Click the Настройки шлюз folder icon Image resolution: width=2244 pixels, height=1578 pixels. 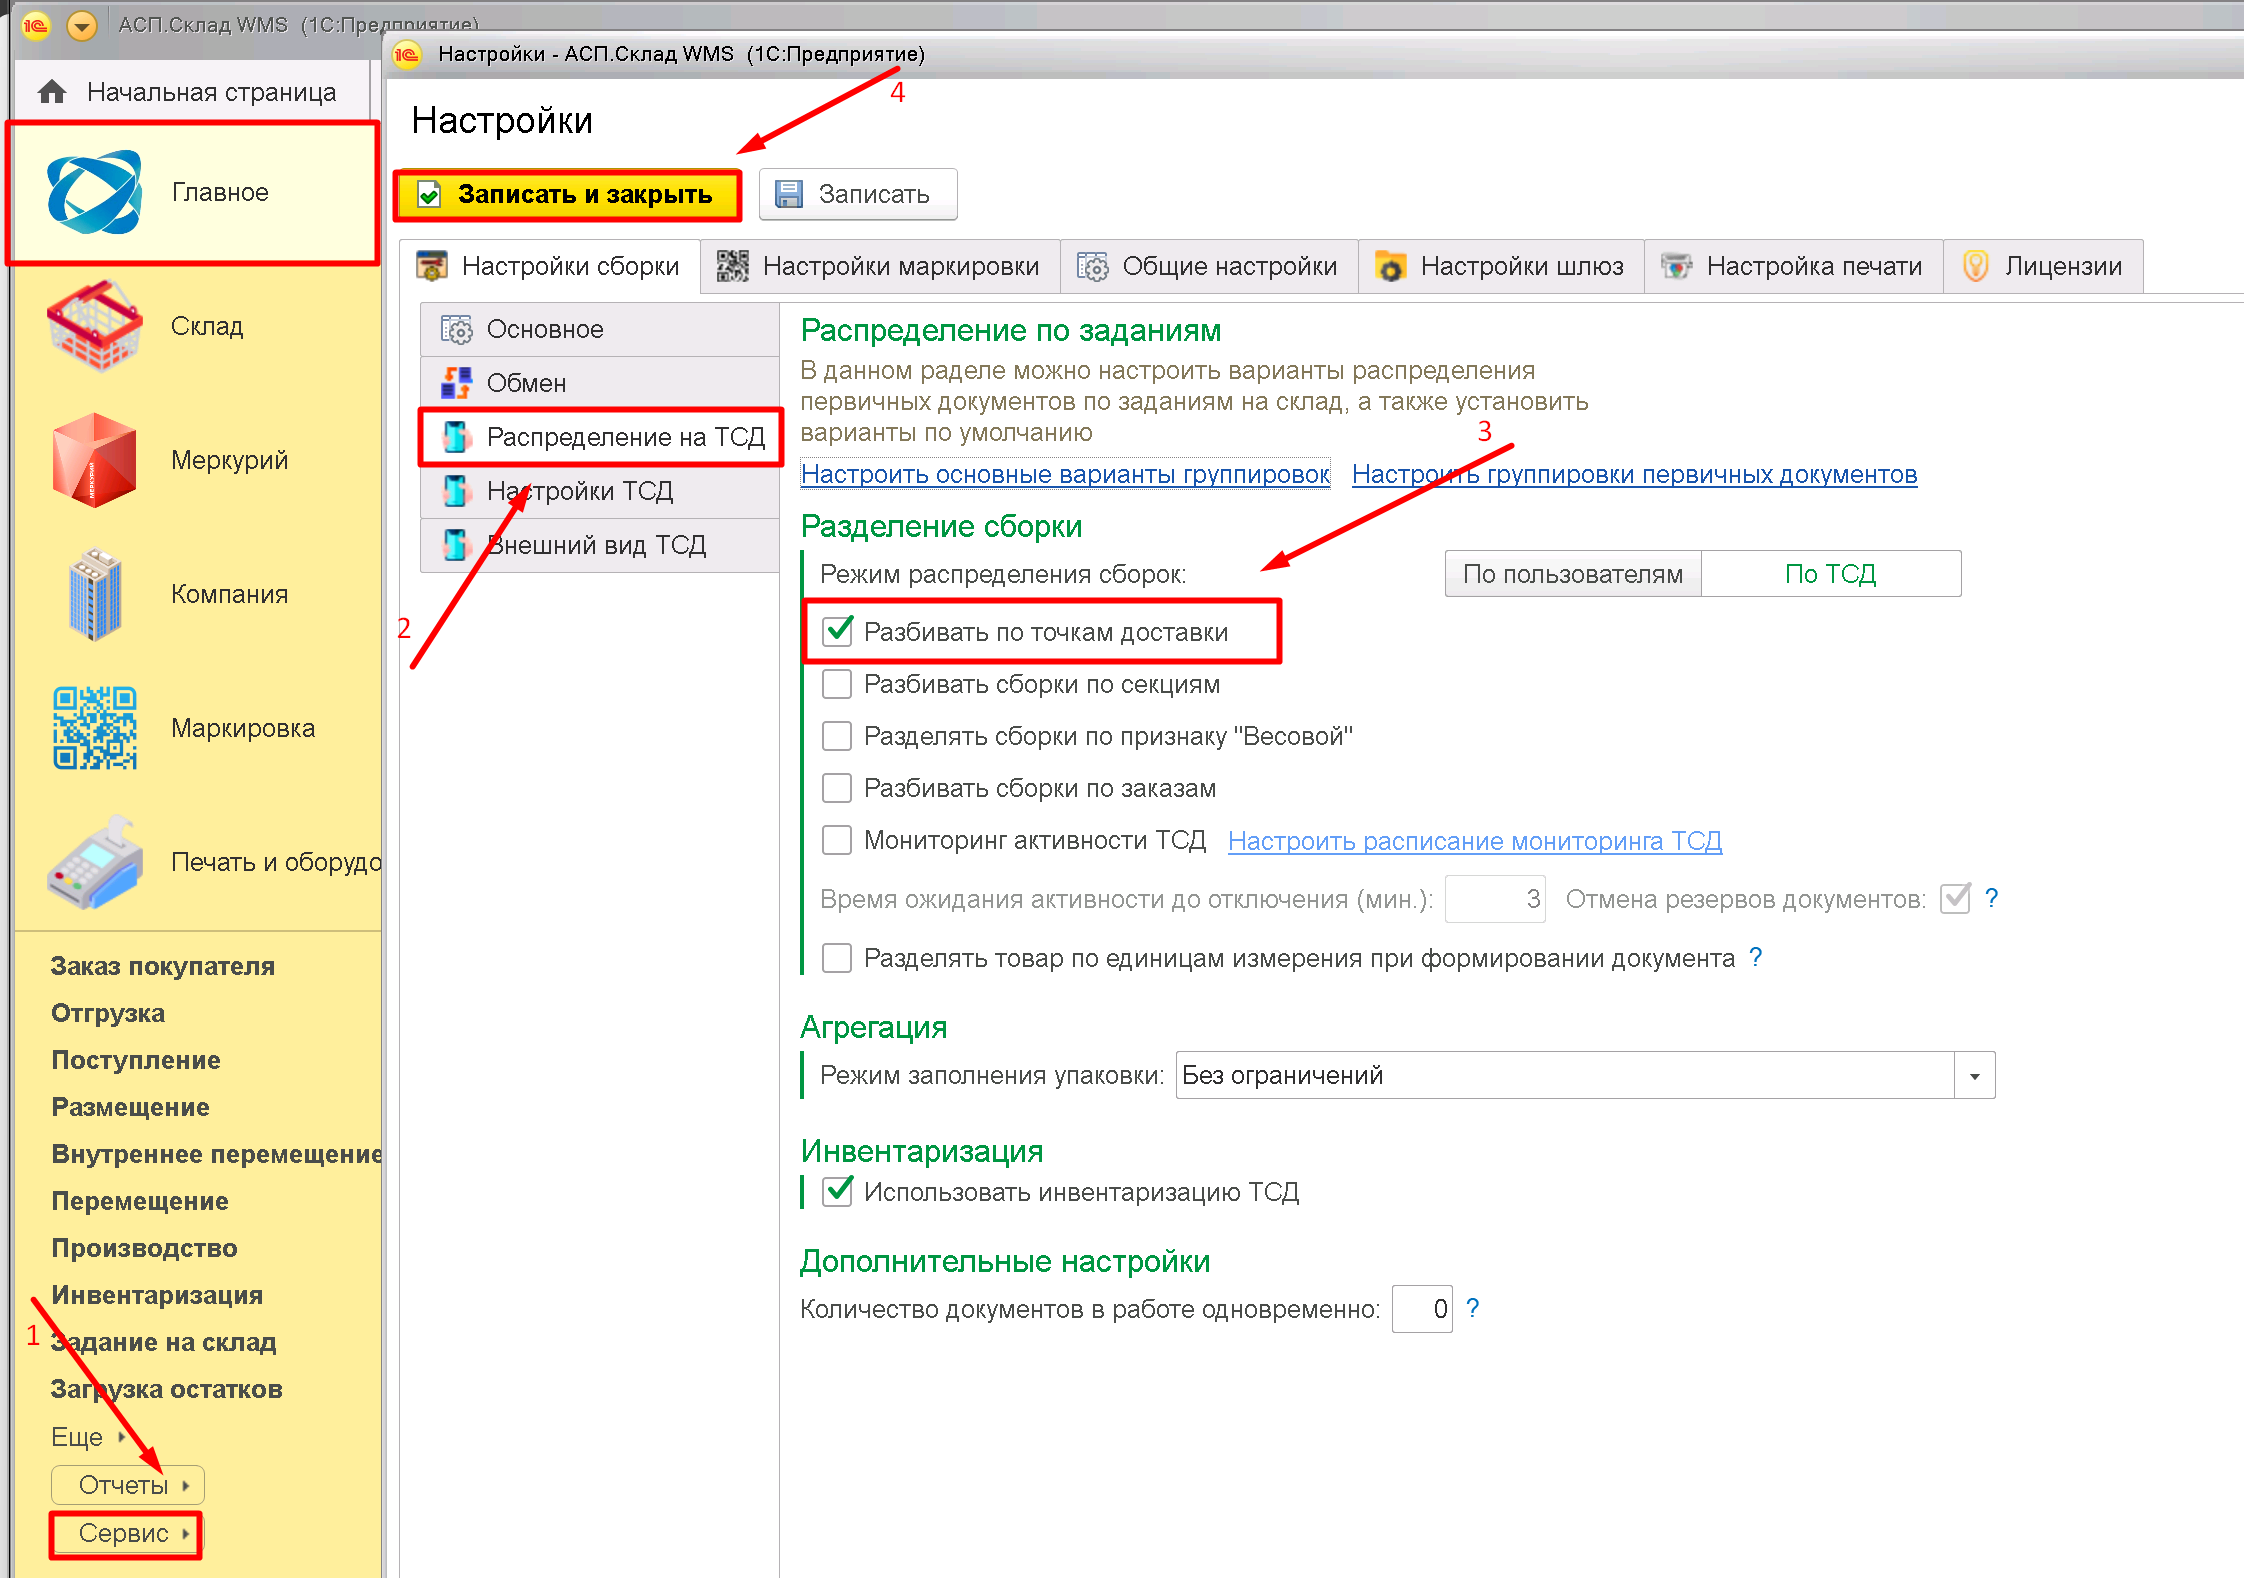[1390, 266]
